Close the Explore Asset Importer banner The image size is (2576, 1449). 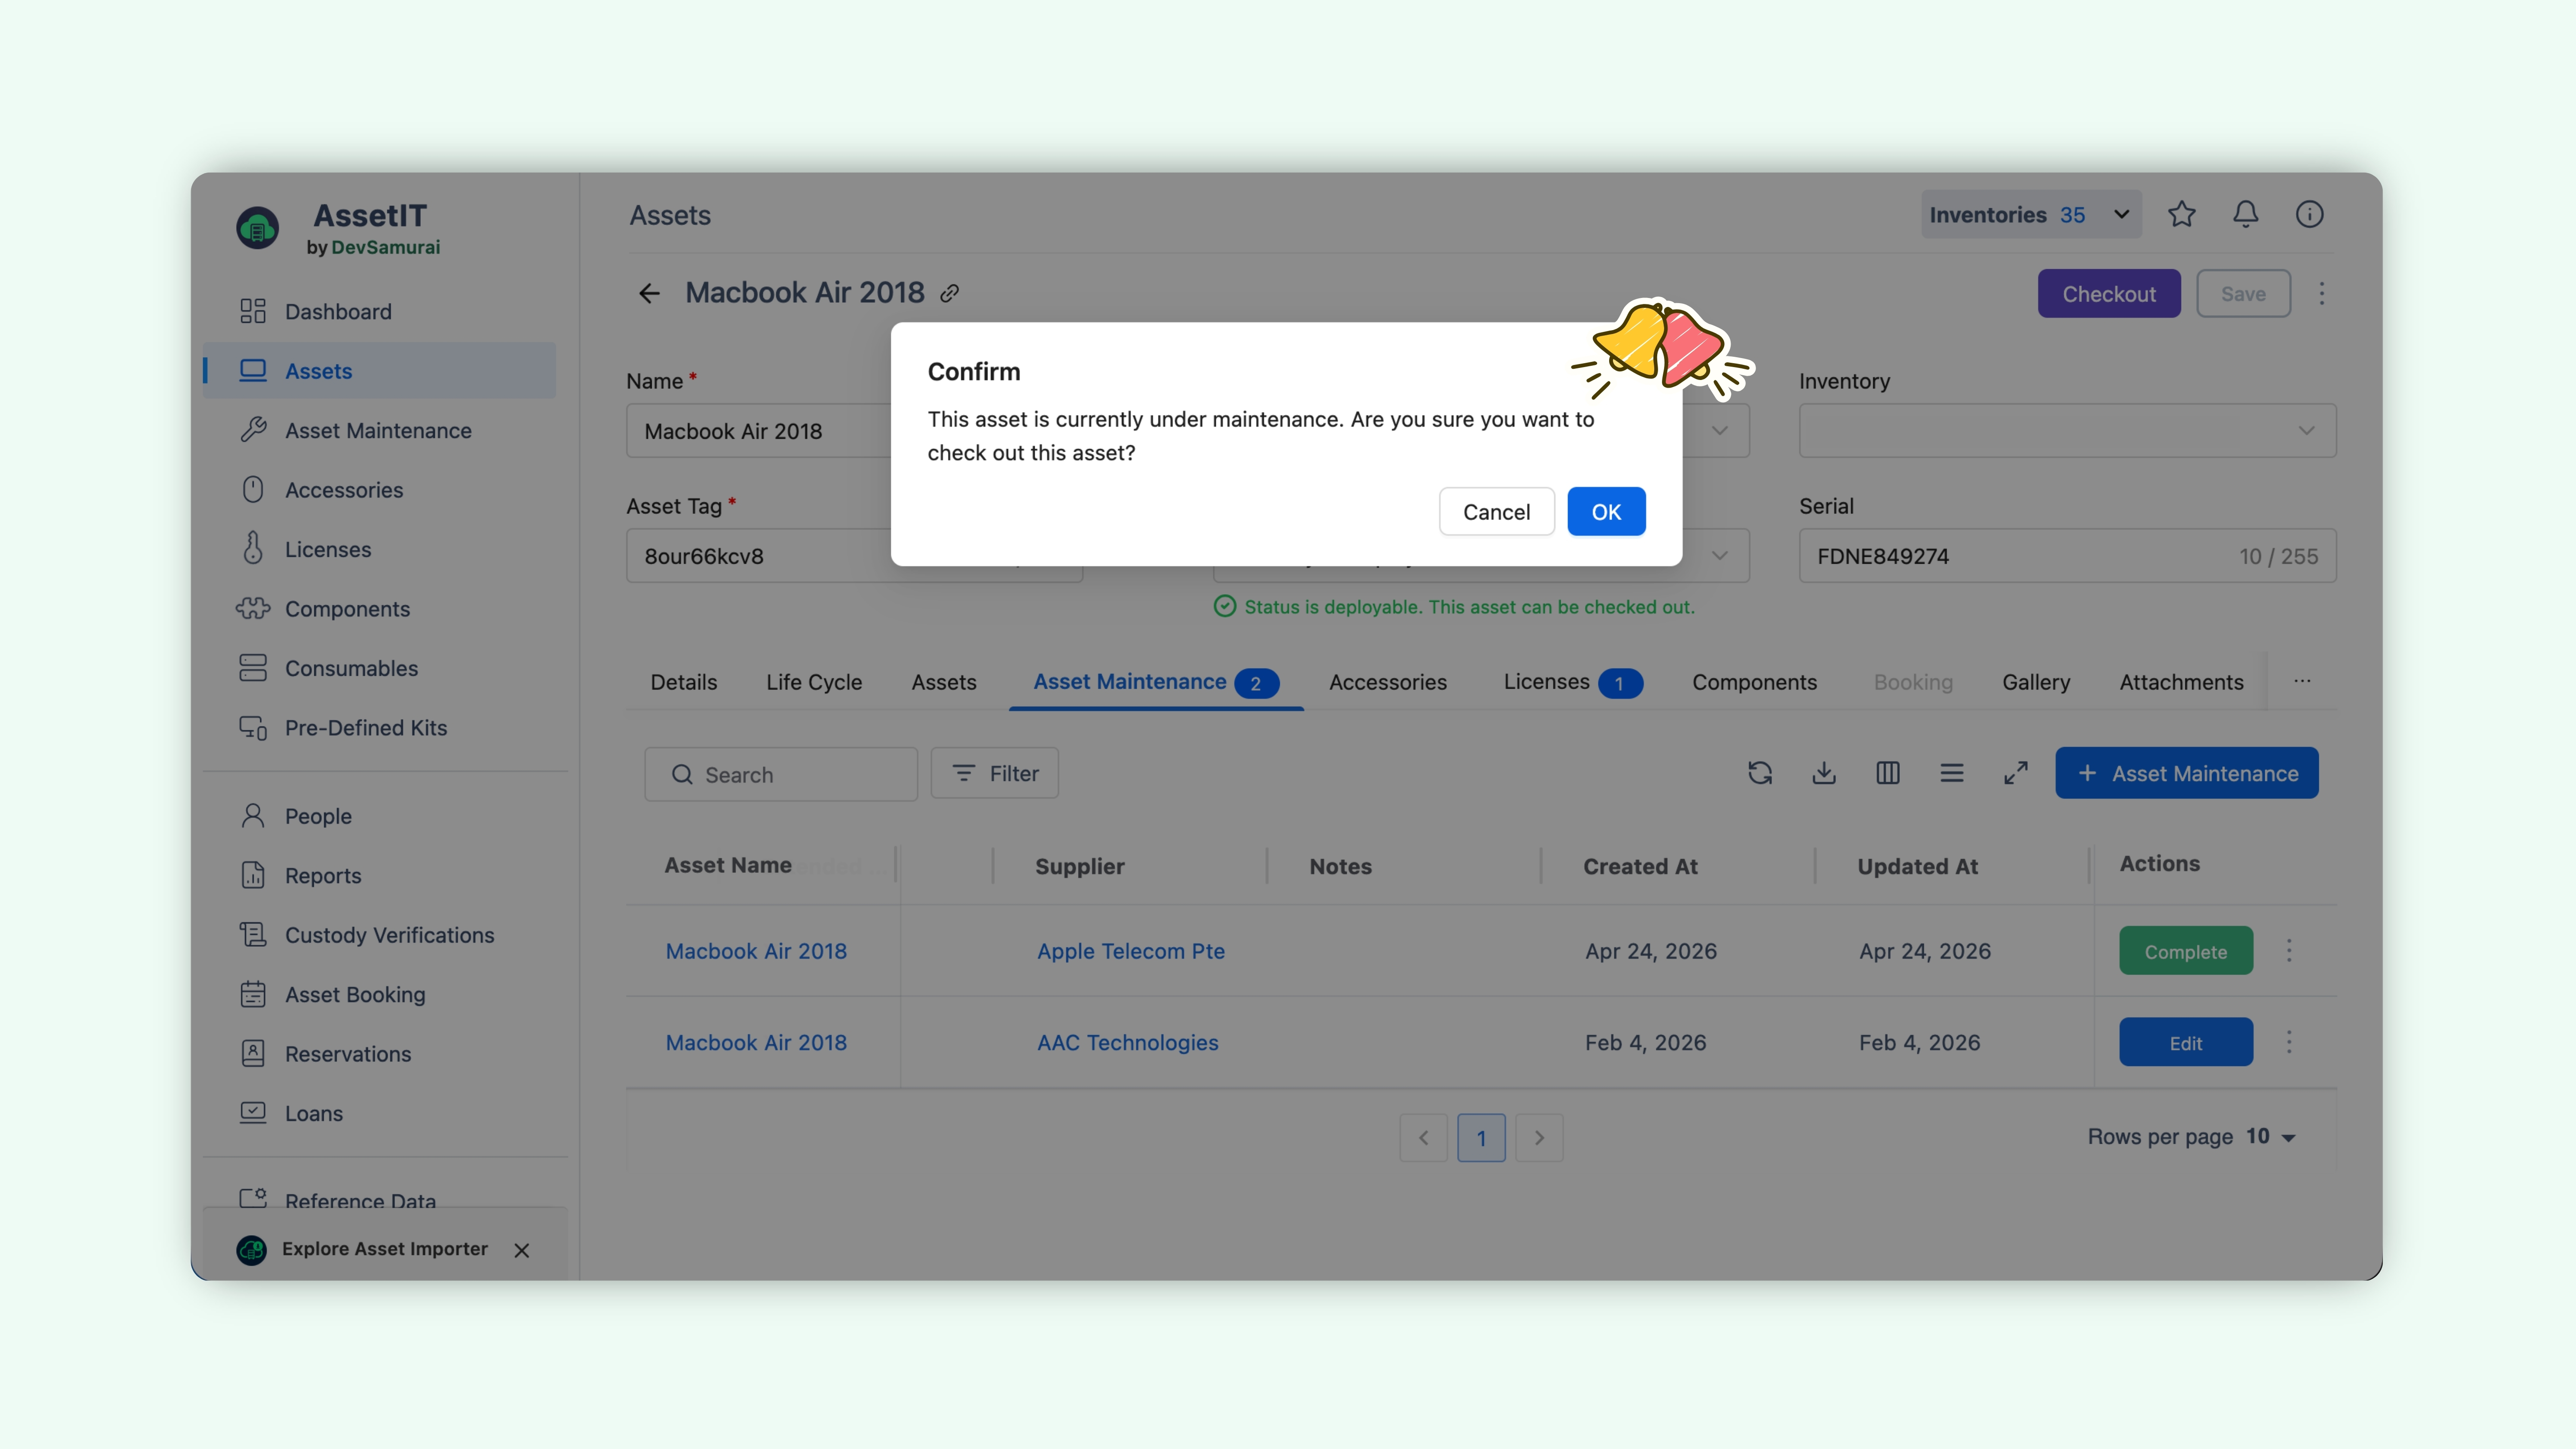coord(522,1250)
